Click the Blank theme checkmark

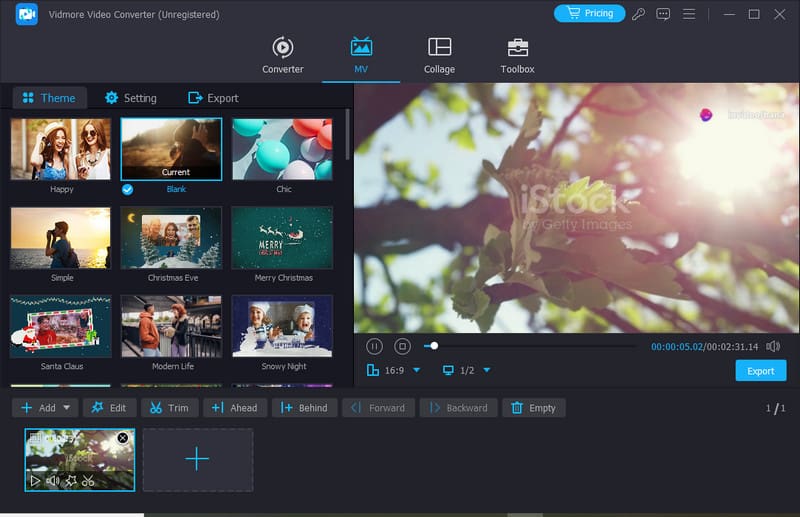pos(128,189)
